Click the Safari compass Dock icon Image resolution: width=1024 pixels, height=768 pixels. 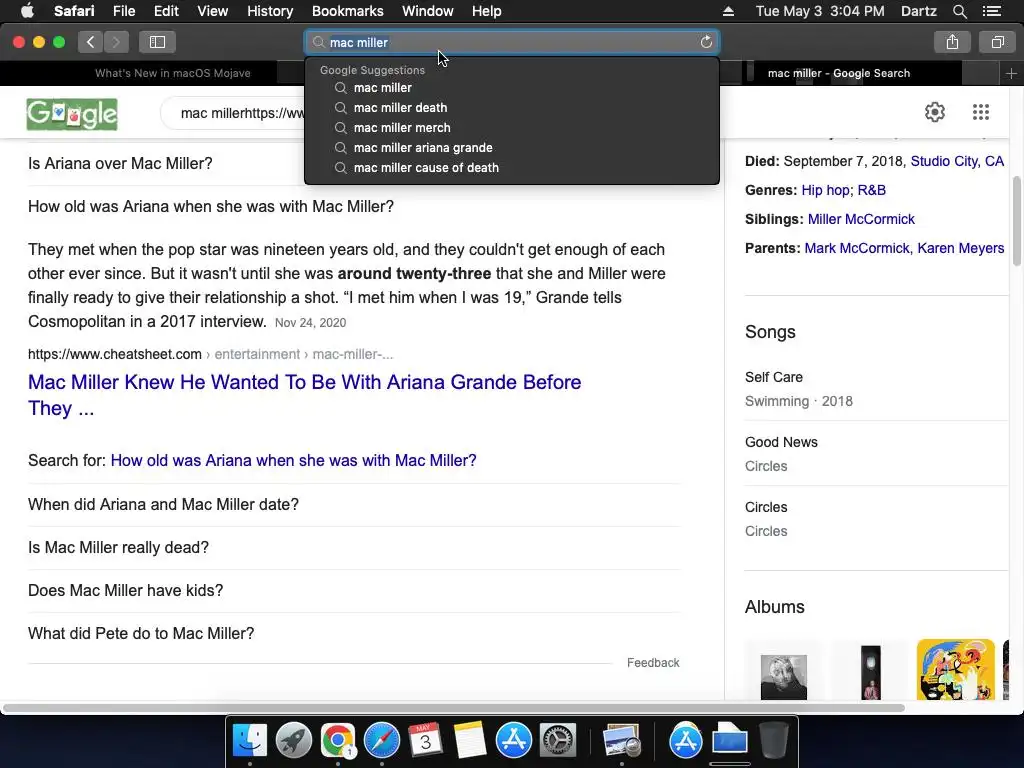381,741
